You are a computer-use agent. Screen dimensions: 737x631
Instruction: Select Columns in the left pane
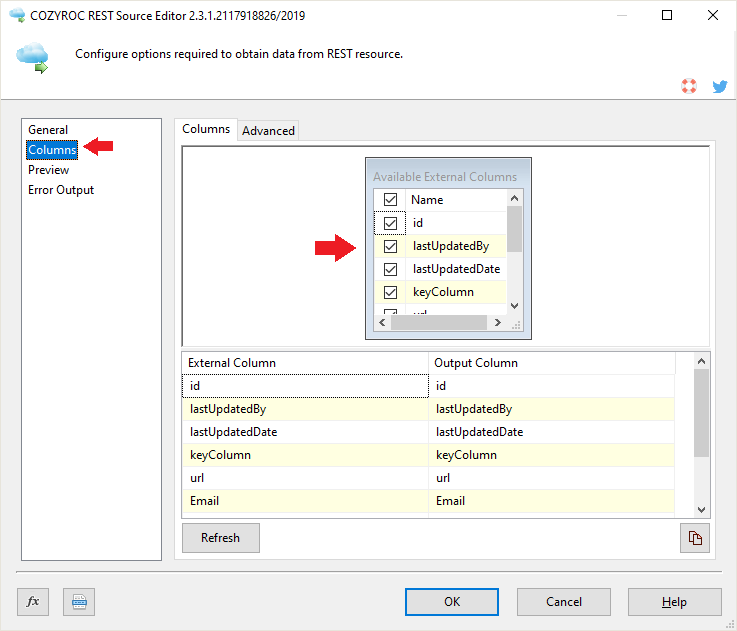point(52,150)
